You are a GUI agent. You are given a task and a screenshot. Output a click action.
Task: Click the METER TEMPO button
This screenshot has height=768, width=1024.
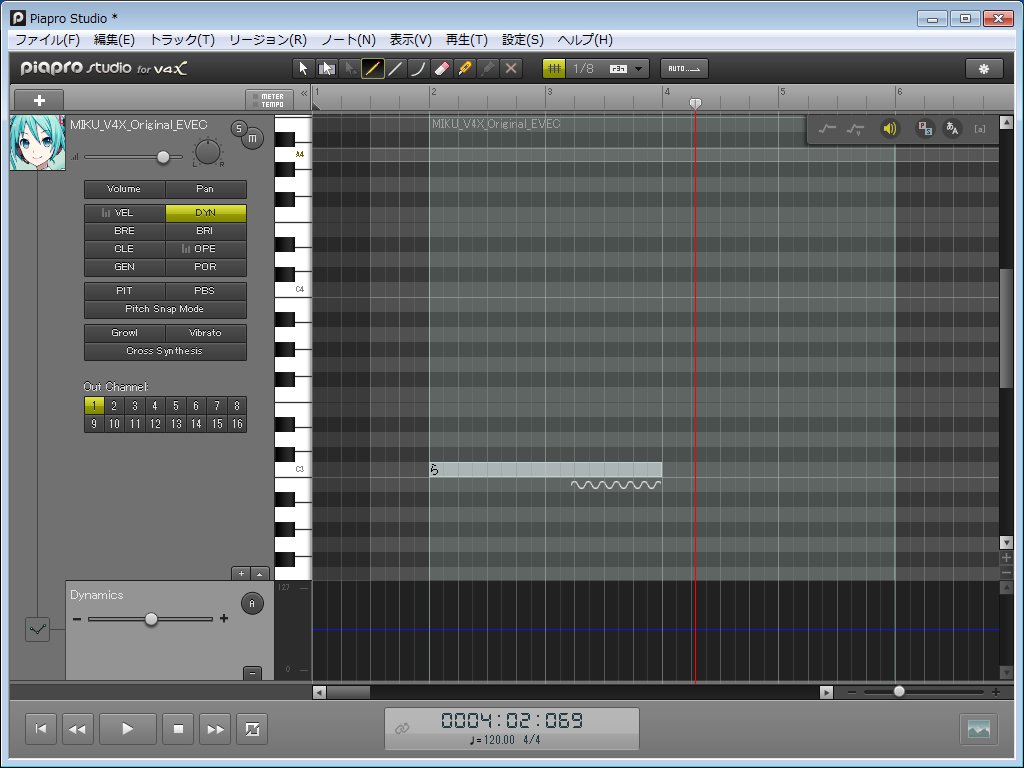tap(269, 100)
